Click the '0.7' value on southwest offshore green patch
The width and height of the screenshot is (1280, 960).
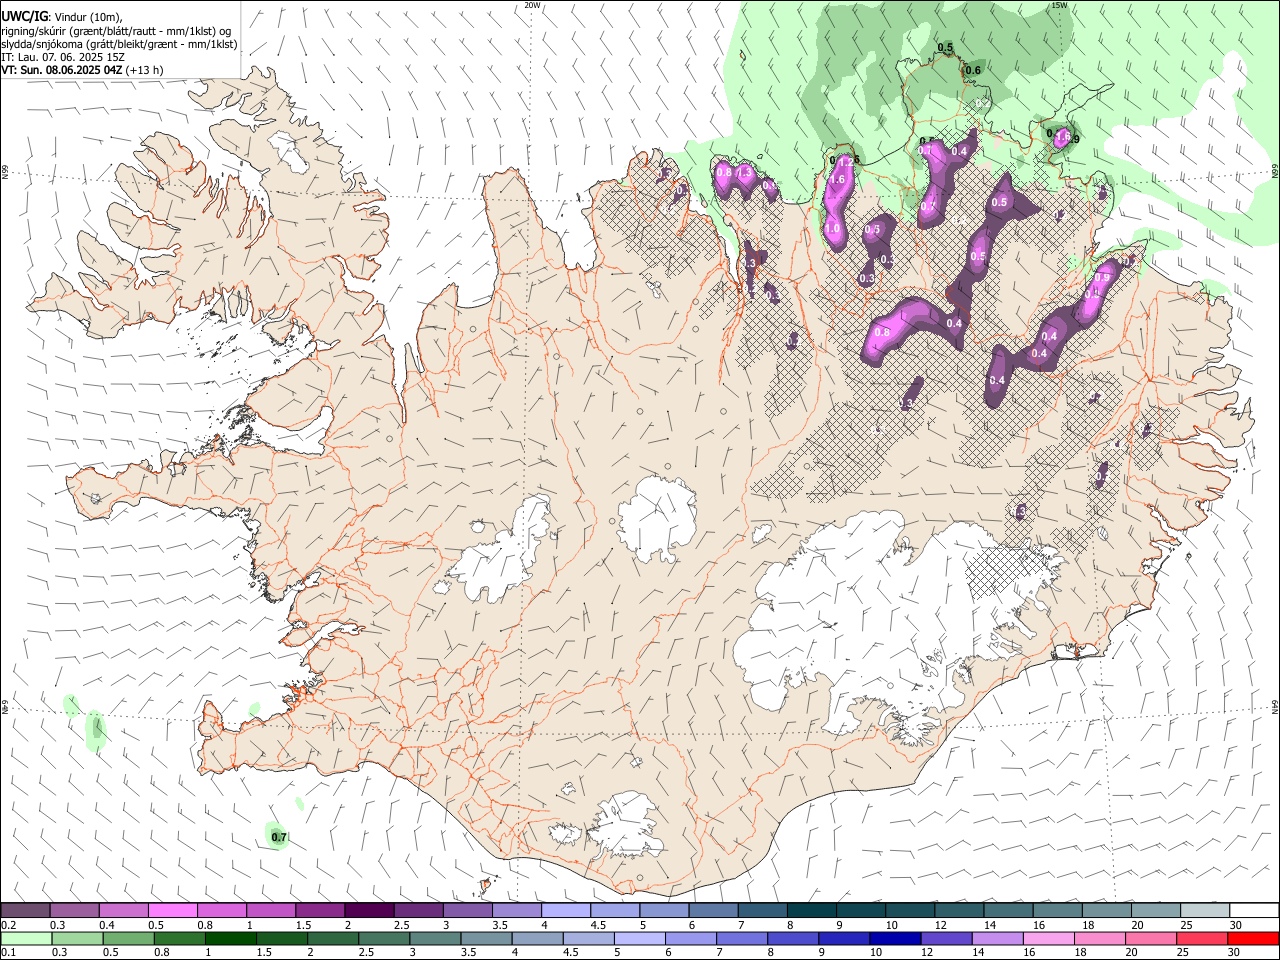pyautogui.click(x=279, y=837)
